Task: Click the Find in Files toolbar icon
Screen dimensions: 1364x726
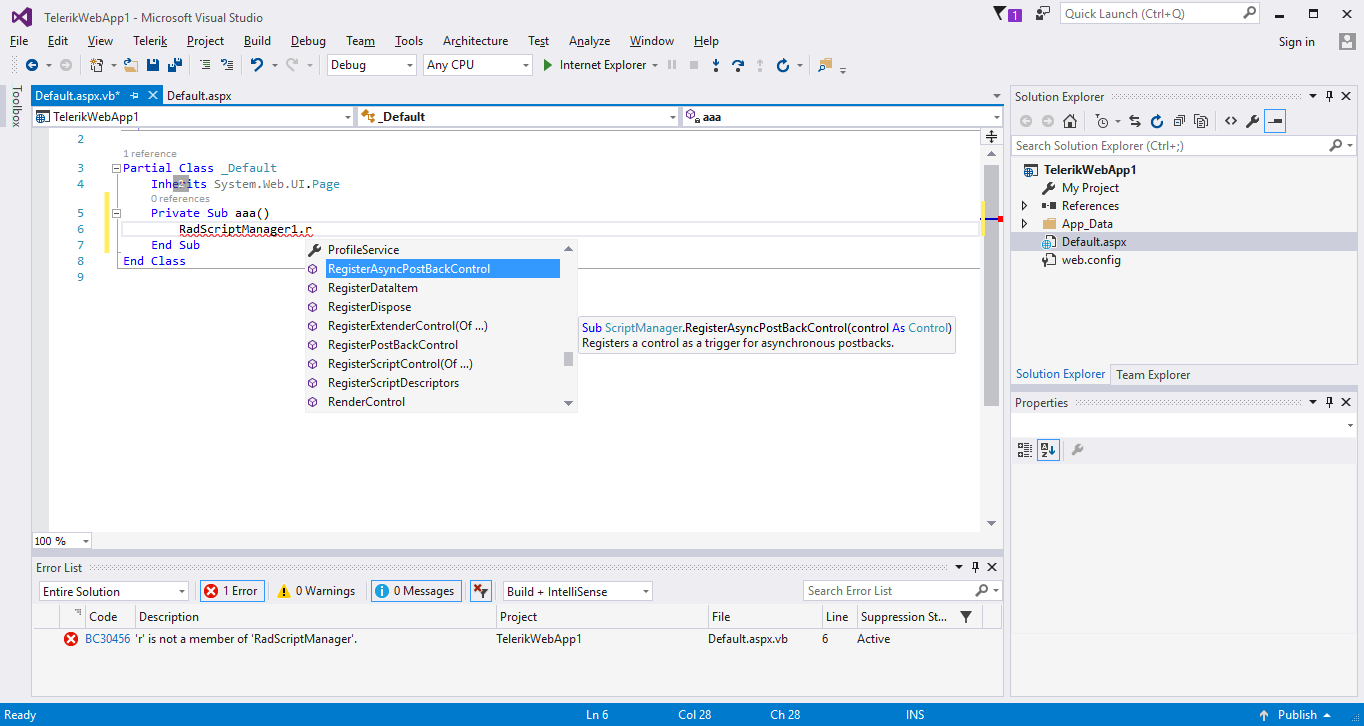Action: click(825, 65)
